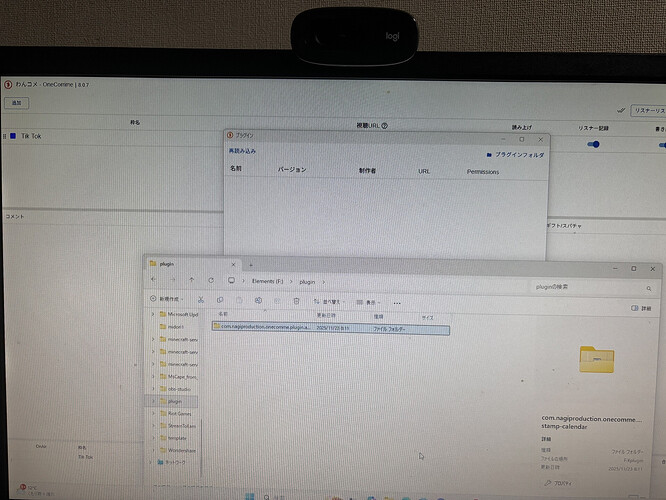Select the midori folder in the tree
The width and height of the screenshot is (666, 500).
172,327
